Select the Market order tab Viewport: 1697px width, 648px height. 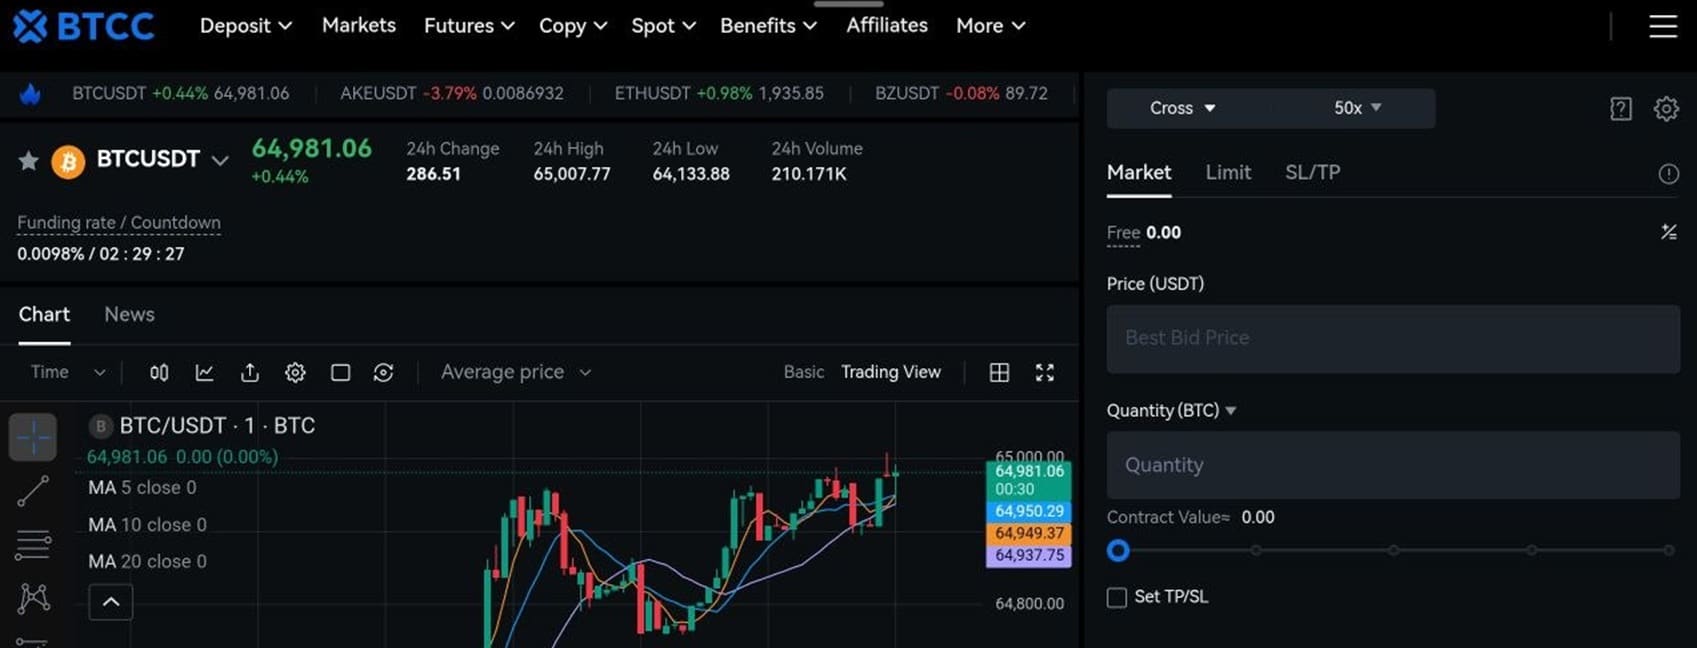[x=1139, y=172]
